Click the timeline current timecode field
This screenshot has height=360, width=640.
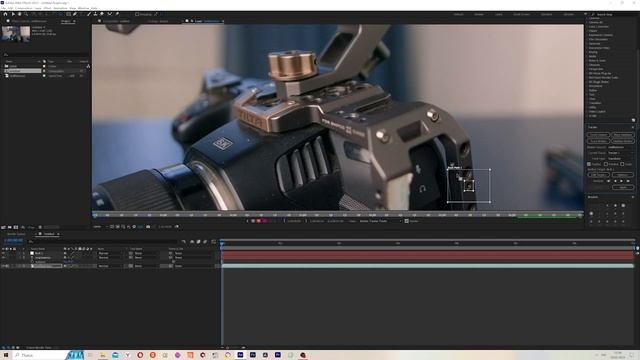coord(13,241)
